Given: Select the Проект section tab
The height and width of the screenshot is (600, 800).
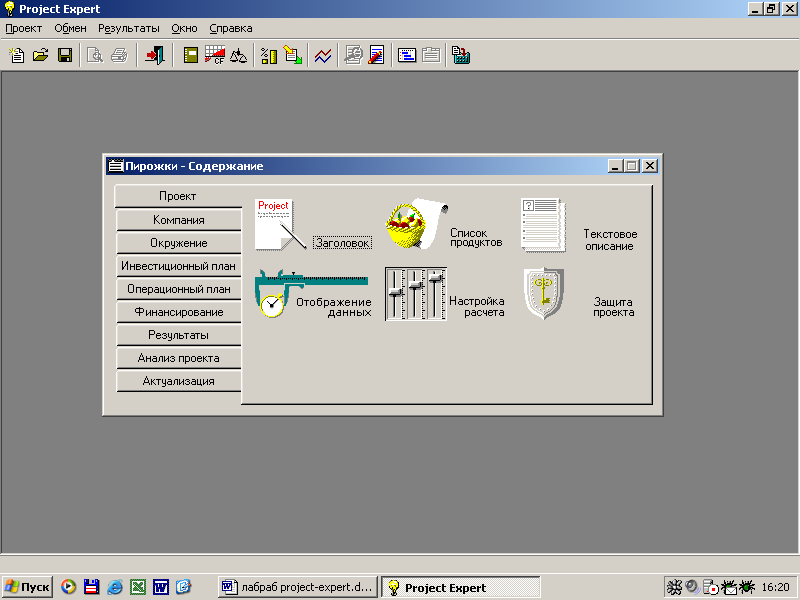Looking at the screenshot, I should [178, 196].
